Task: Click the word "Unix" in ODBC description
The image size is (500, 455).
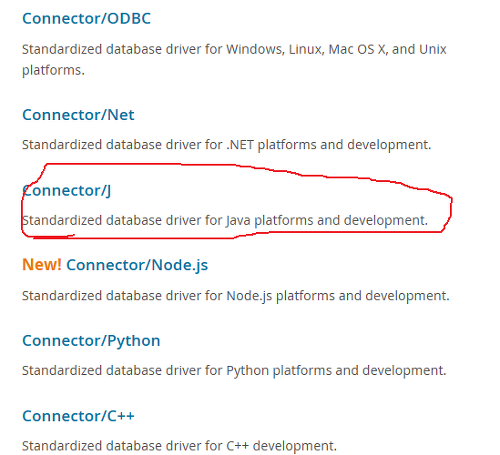Action: [x=433, y=49]
